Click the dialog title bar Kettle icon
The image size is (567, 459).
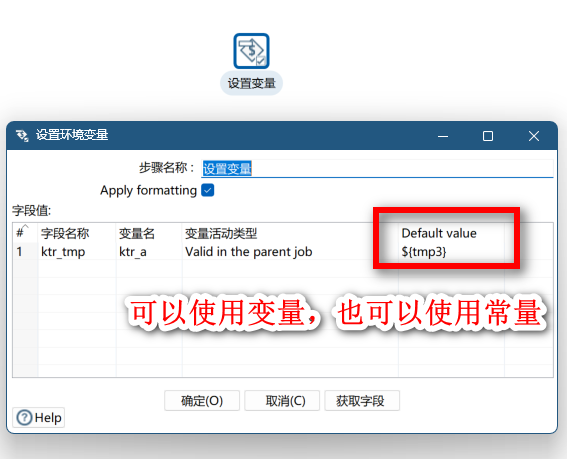pos(22,136)
